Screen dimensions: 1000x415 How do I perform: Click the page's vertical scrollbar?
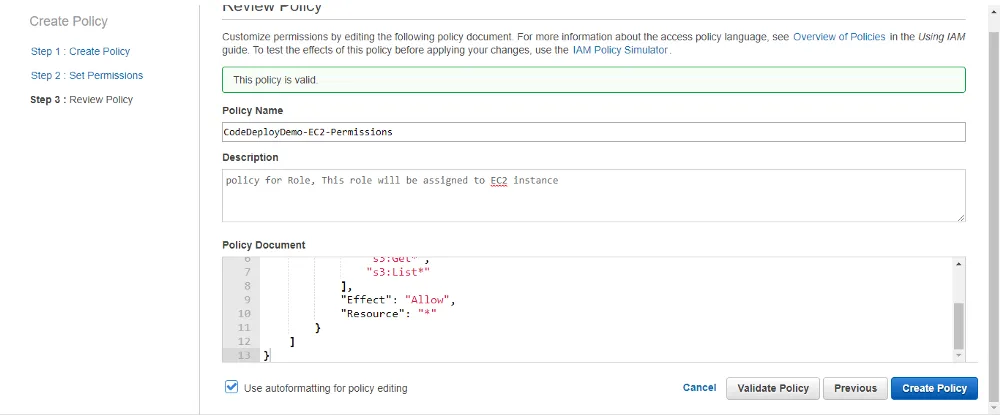point(992,200)
